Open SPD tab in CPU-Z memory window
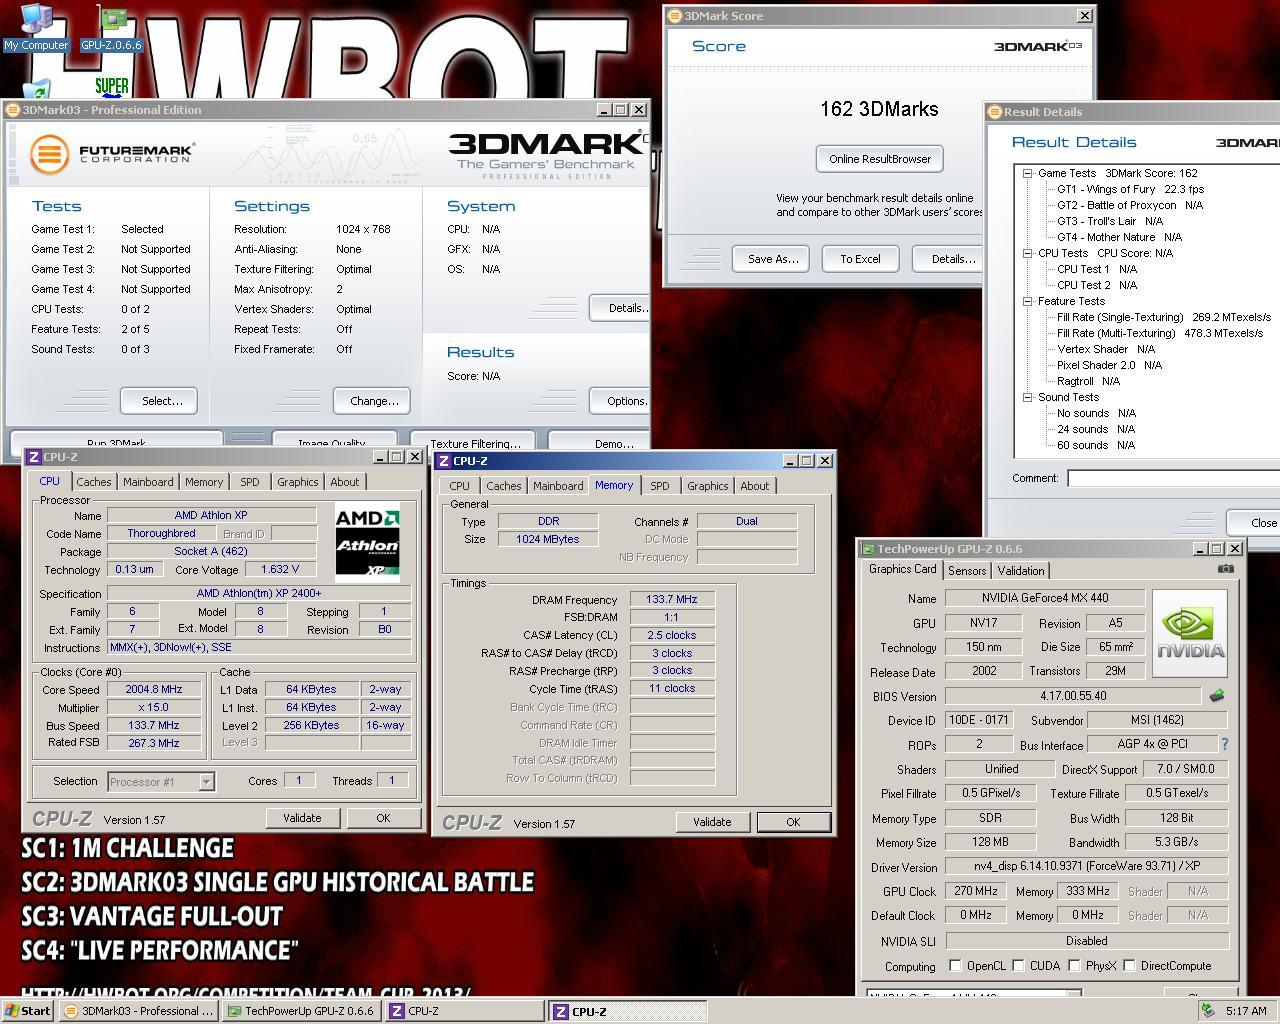The image size is (1280, 1024). (660, 486)
